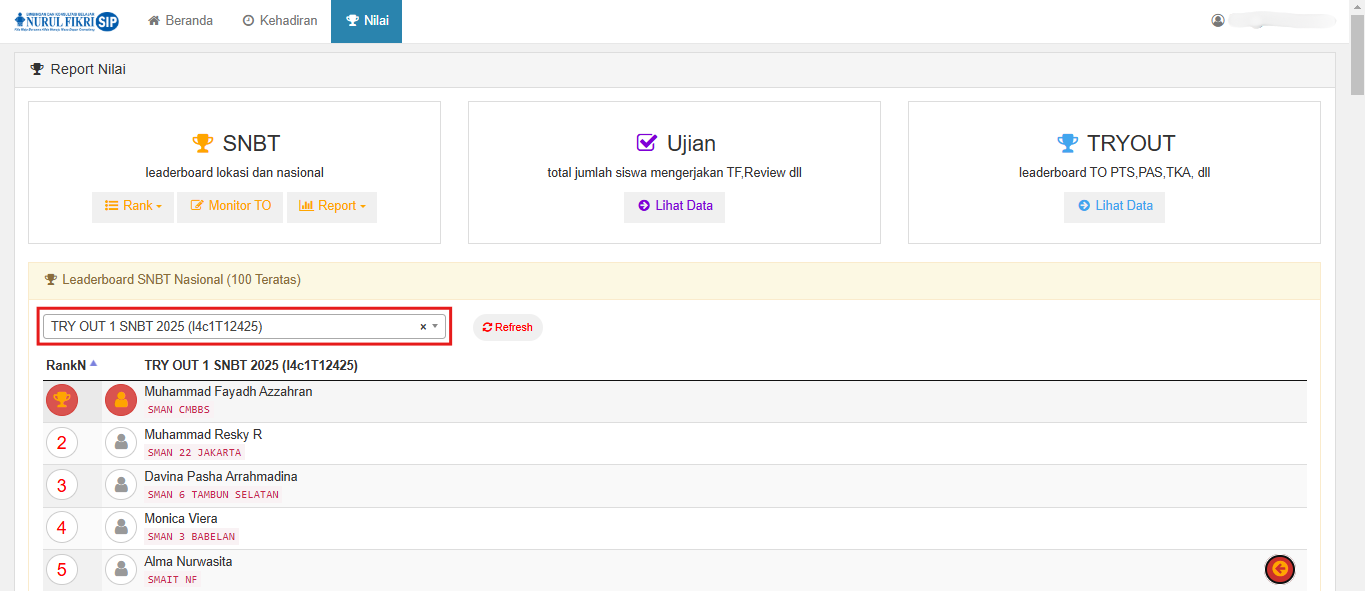Click the user profile icon in navbar

pos(1217,21)
